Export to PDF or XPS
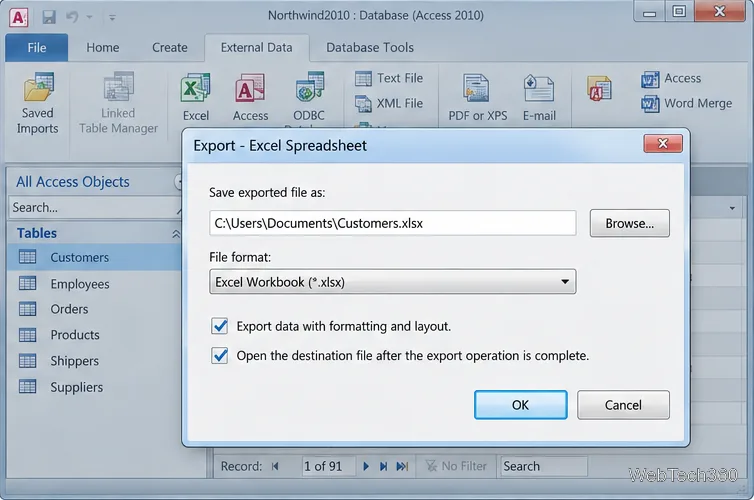This screenshot has width=754, height=500. click(477, 98)
